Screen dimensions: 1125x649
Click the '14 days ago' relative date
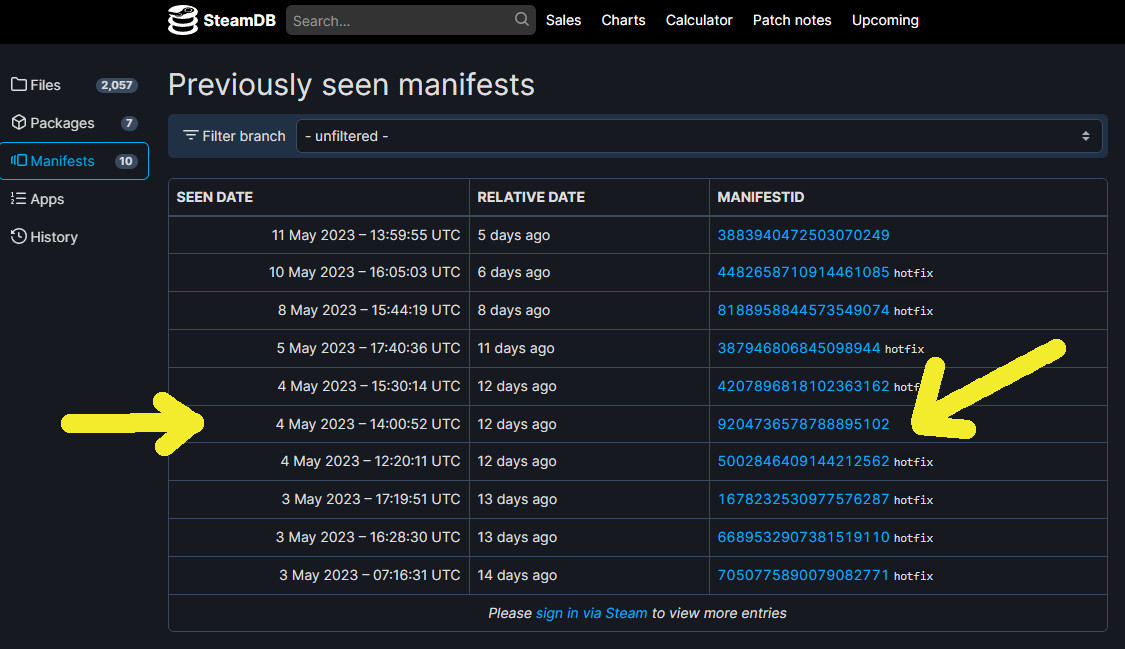(x=517, y=576)
